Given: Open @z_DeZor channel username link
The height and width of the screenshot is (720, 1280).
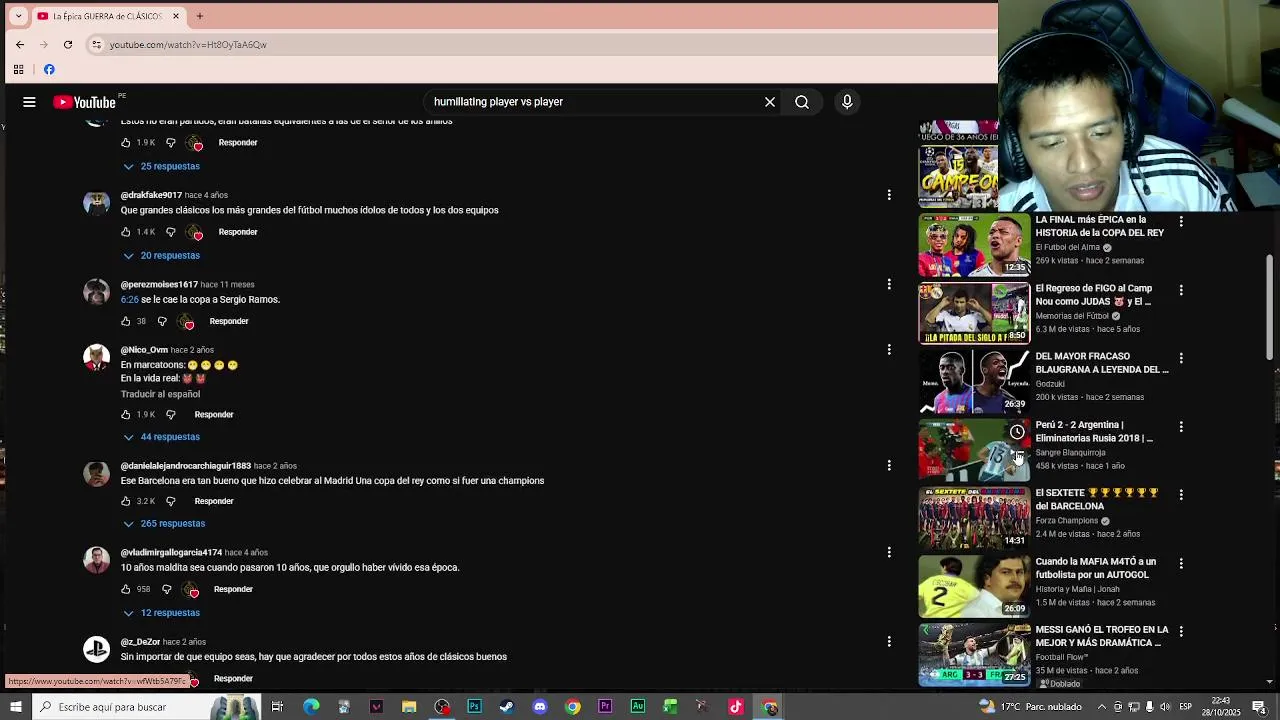Looking at the screenshot, I should (x=140, y=642).
